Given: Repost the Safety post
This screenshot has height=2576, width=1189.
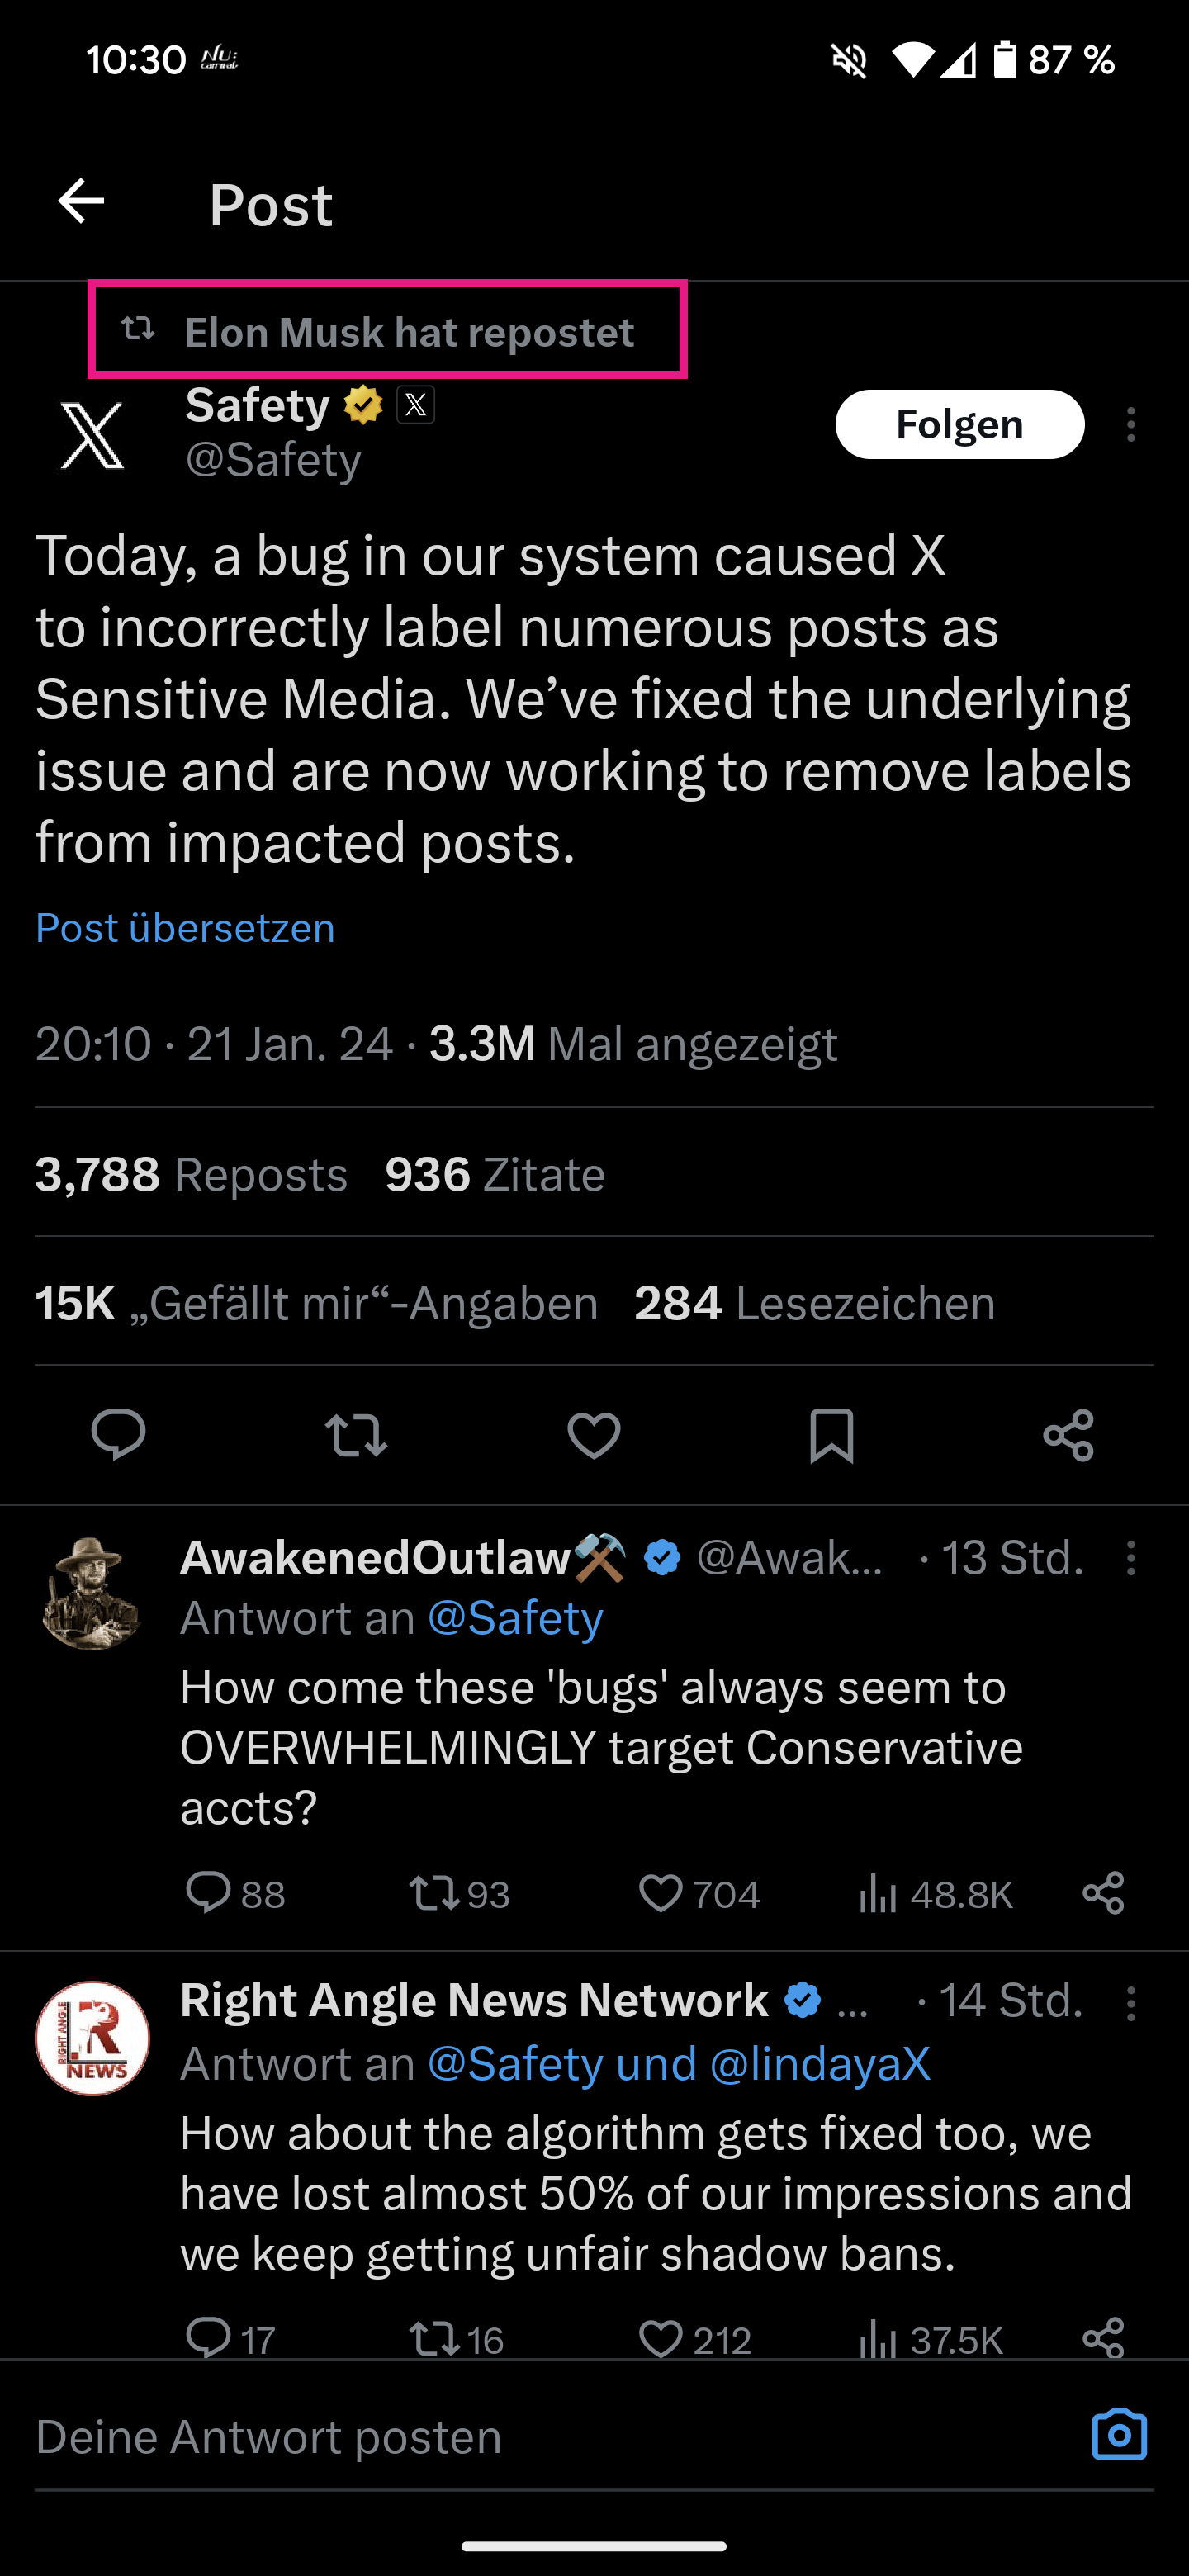Looking at the screenshot, I should pyautogui.click(x=356, y=1435).
